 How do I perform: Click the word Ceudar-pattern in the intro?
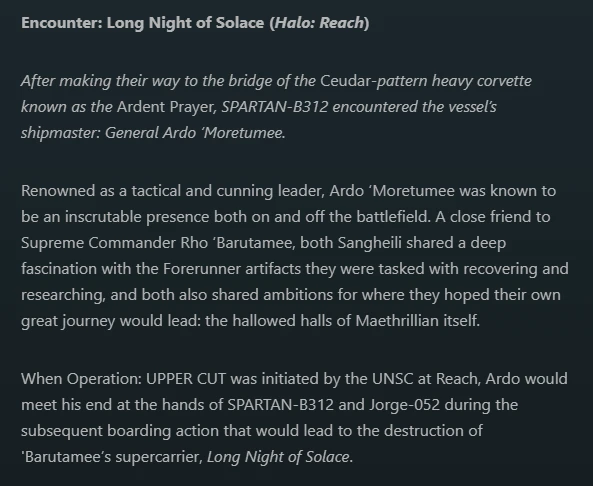[374, 81]
